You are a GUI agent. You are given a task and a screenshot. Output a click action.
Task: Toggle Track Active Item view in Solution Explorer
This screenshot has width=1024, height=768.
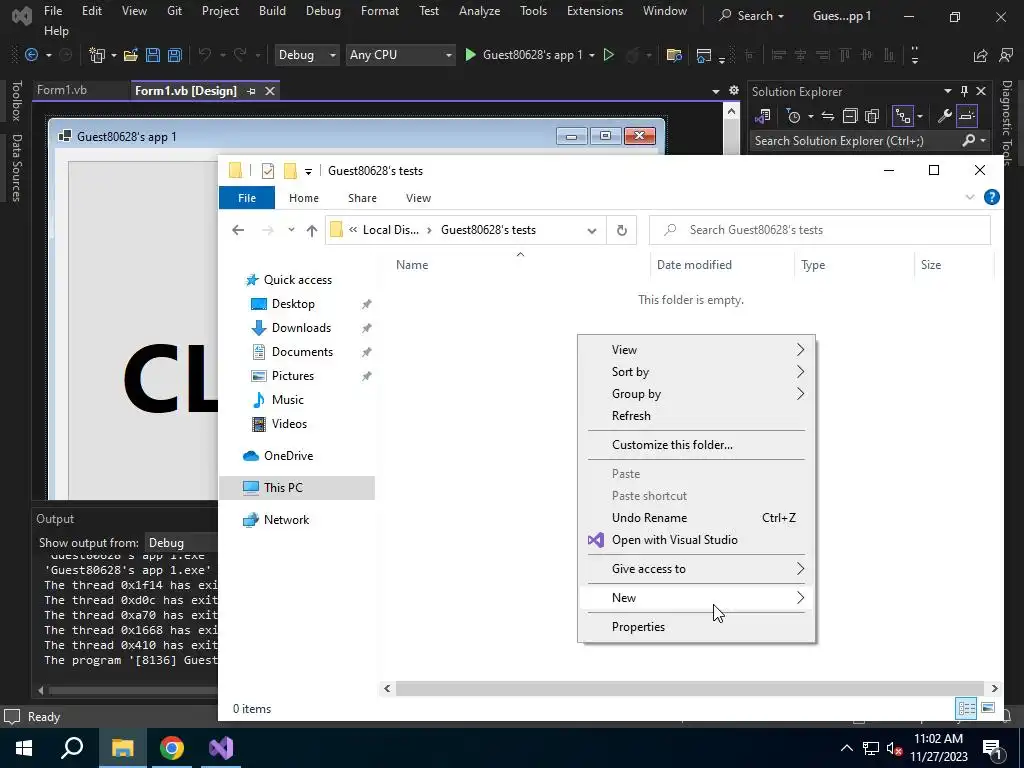[903, 116]
